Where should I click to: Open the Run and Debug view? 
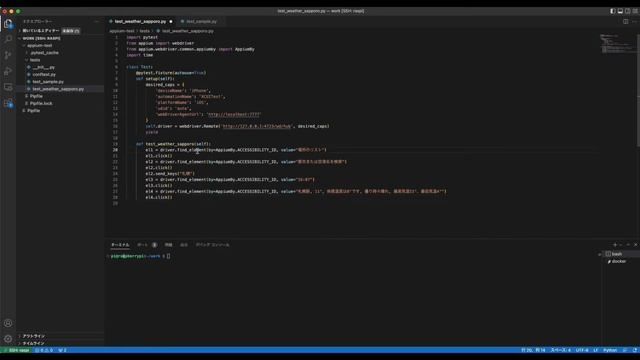(8, 71)
